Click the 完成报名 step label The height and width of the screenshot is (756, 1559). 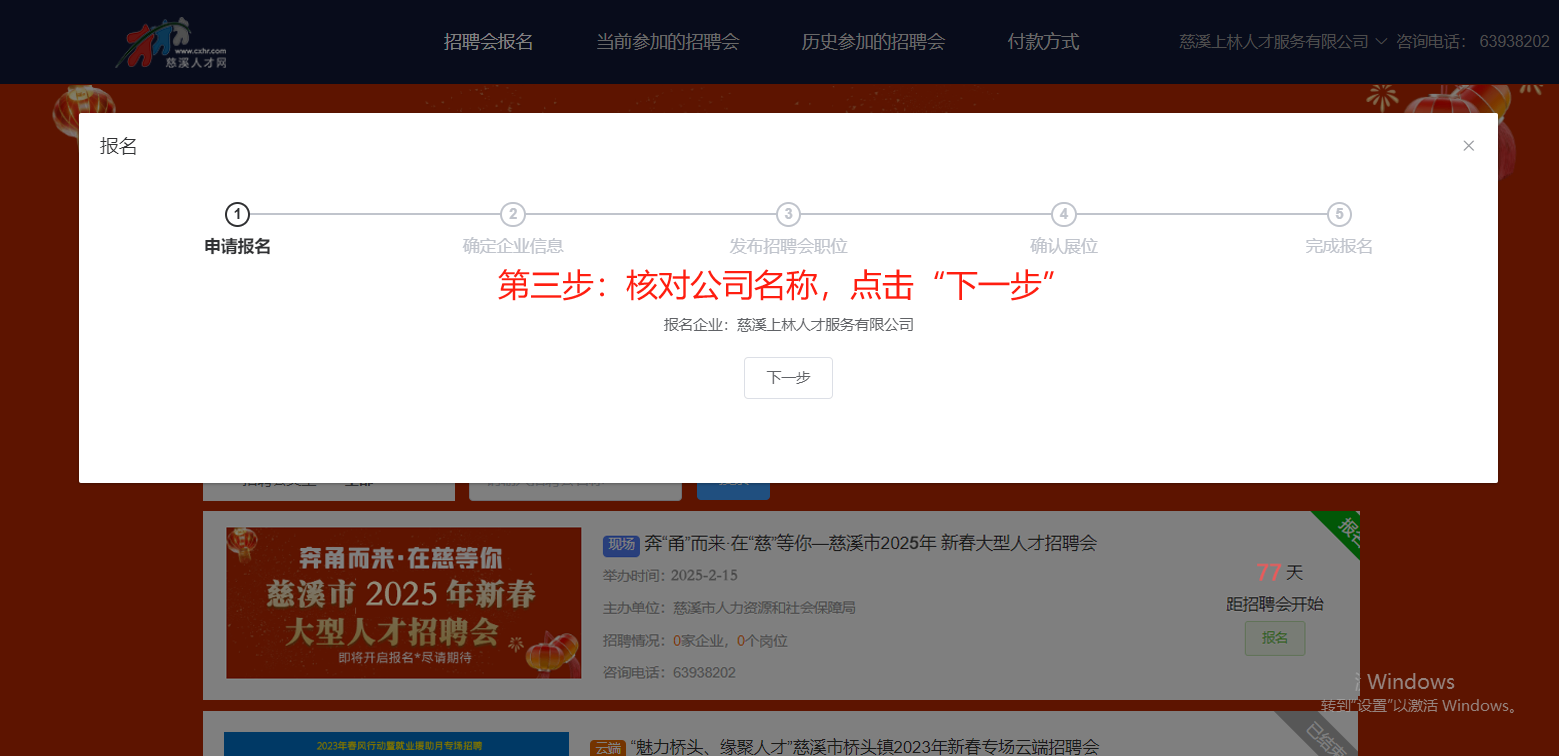tap(1339, 247)
